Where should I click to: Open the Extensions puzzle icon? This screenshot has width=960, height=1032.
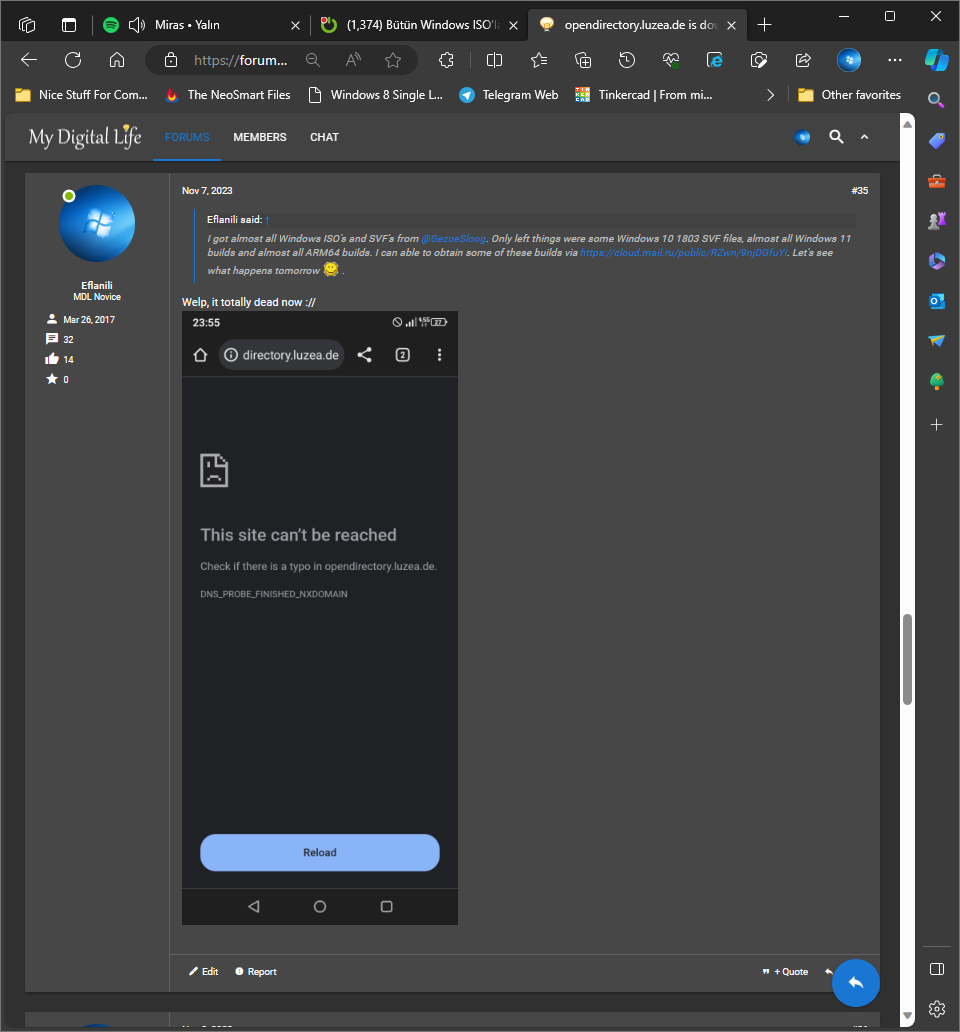pos(446,60)
